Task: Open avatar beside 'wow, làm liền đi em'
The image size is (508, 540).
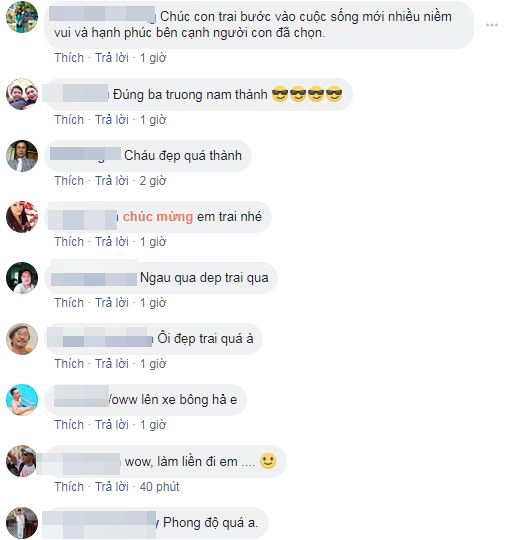Action: tap(22, 461)
